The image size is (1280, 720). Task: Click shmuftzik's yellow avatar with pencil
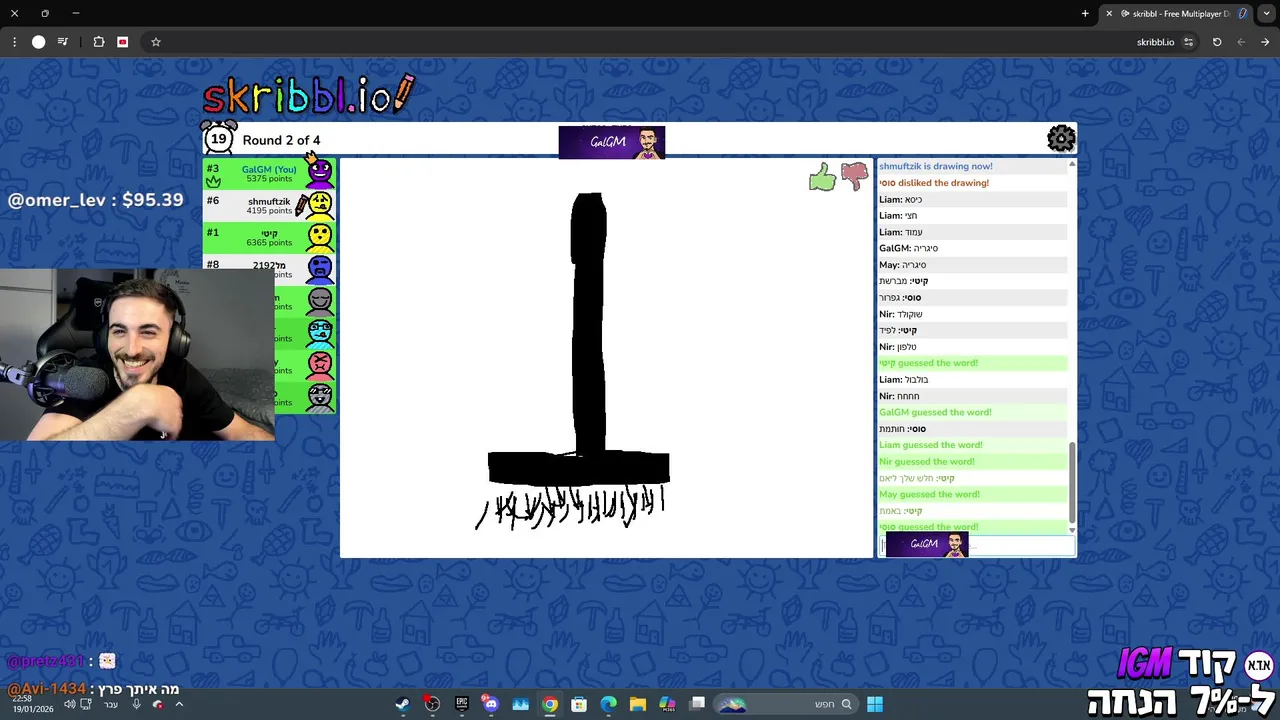[318, 205]
